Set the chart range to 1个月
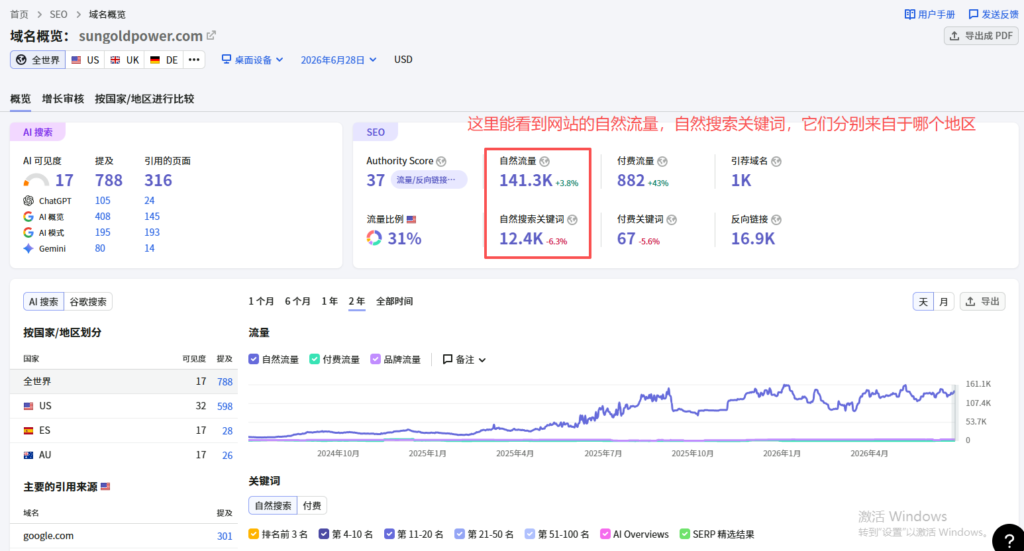 click(x=261, y=301)
